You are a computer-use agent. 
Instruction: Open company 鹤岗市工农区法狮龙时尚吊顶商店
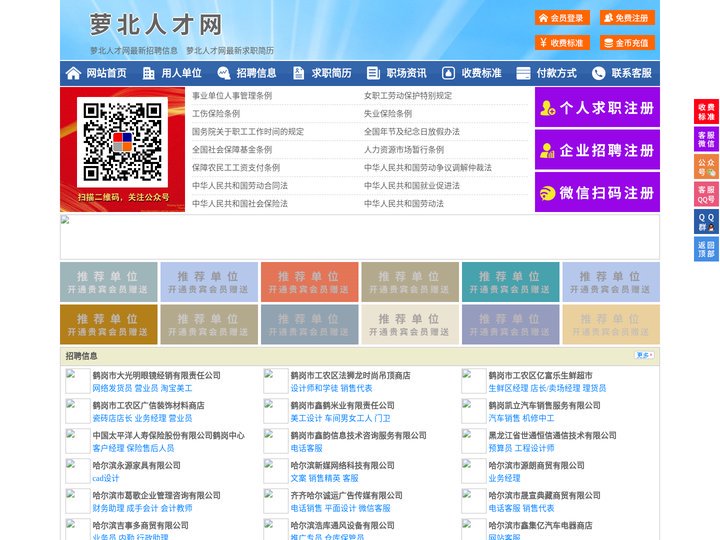pos(350,375)
